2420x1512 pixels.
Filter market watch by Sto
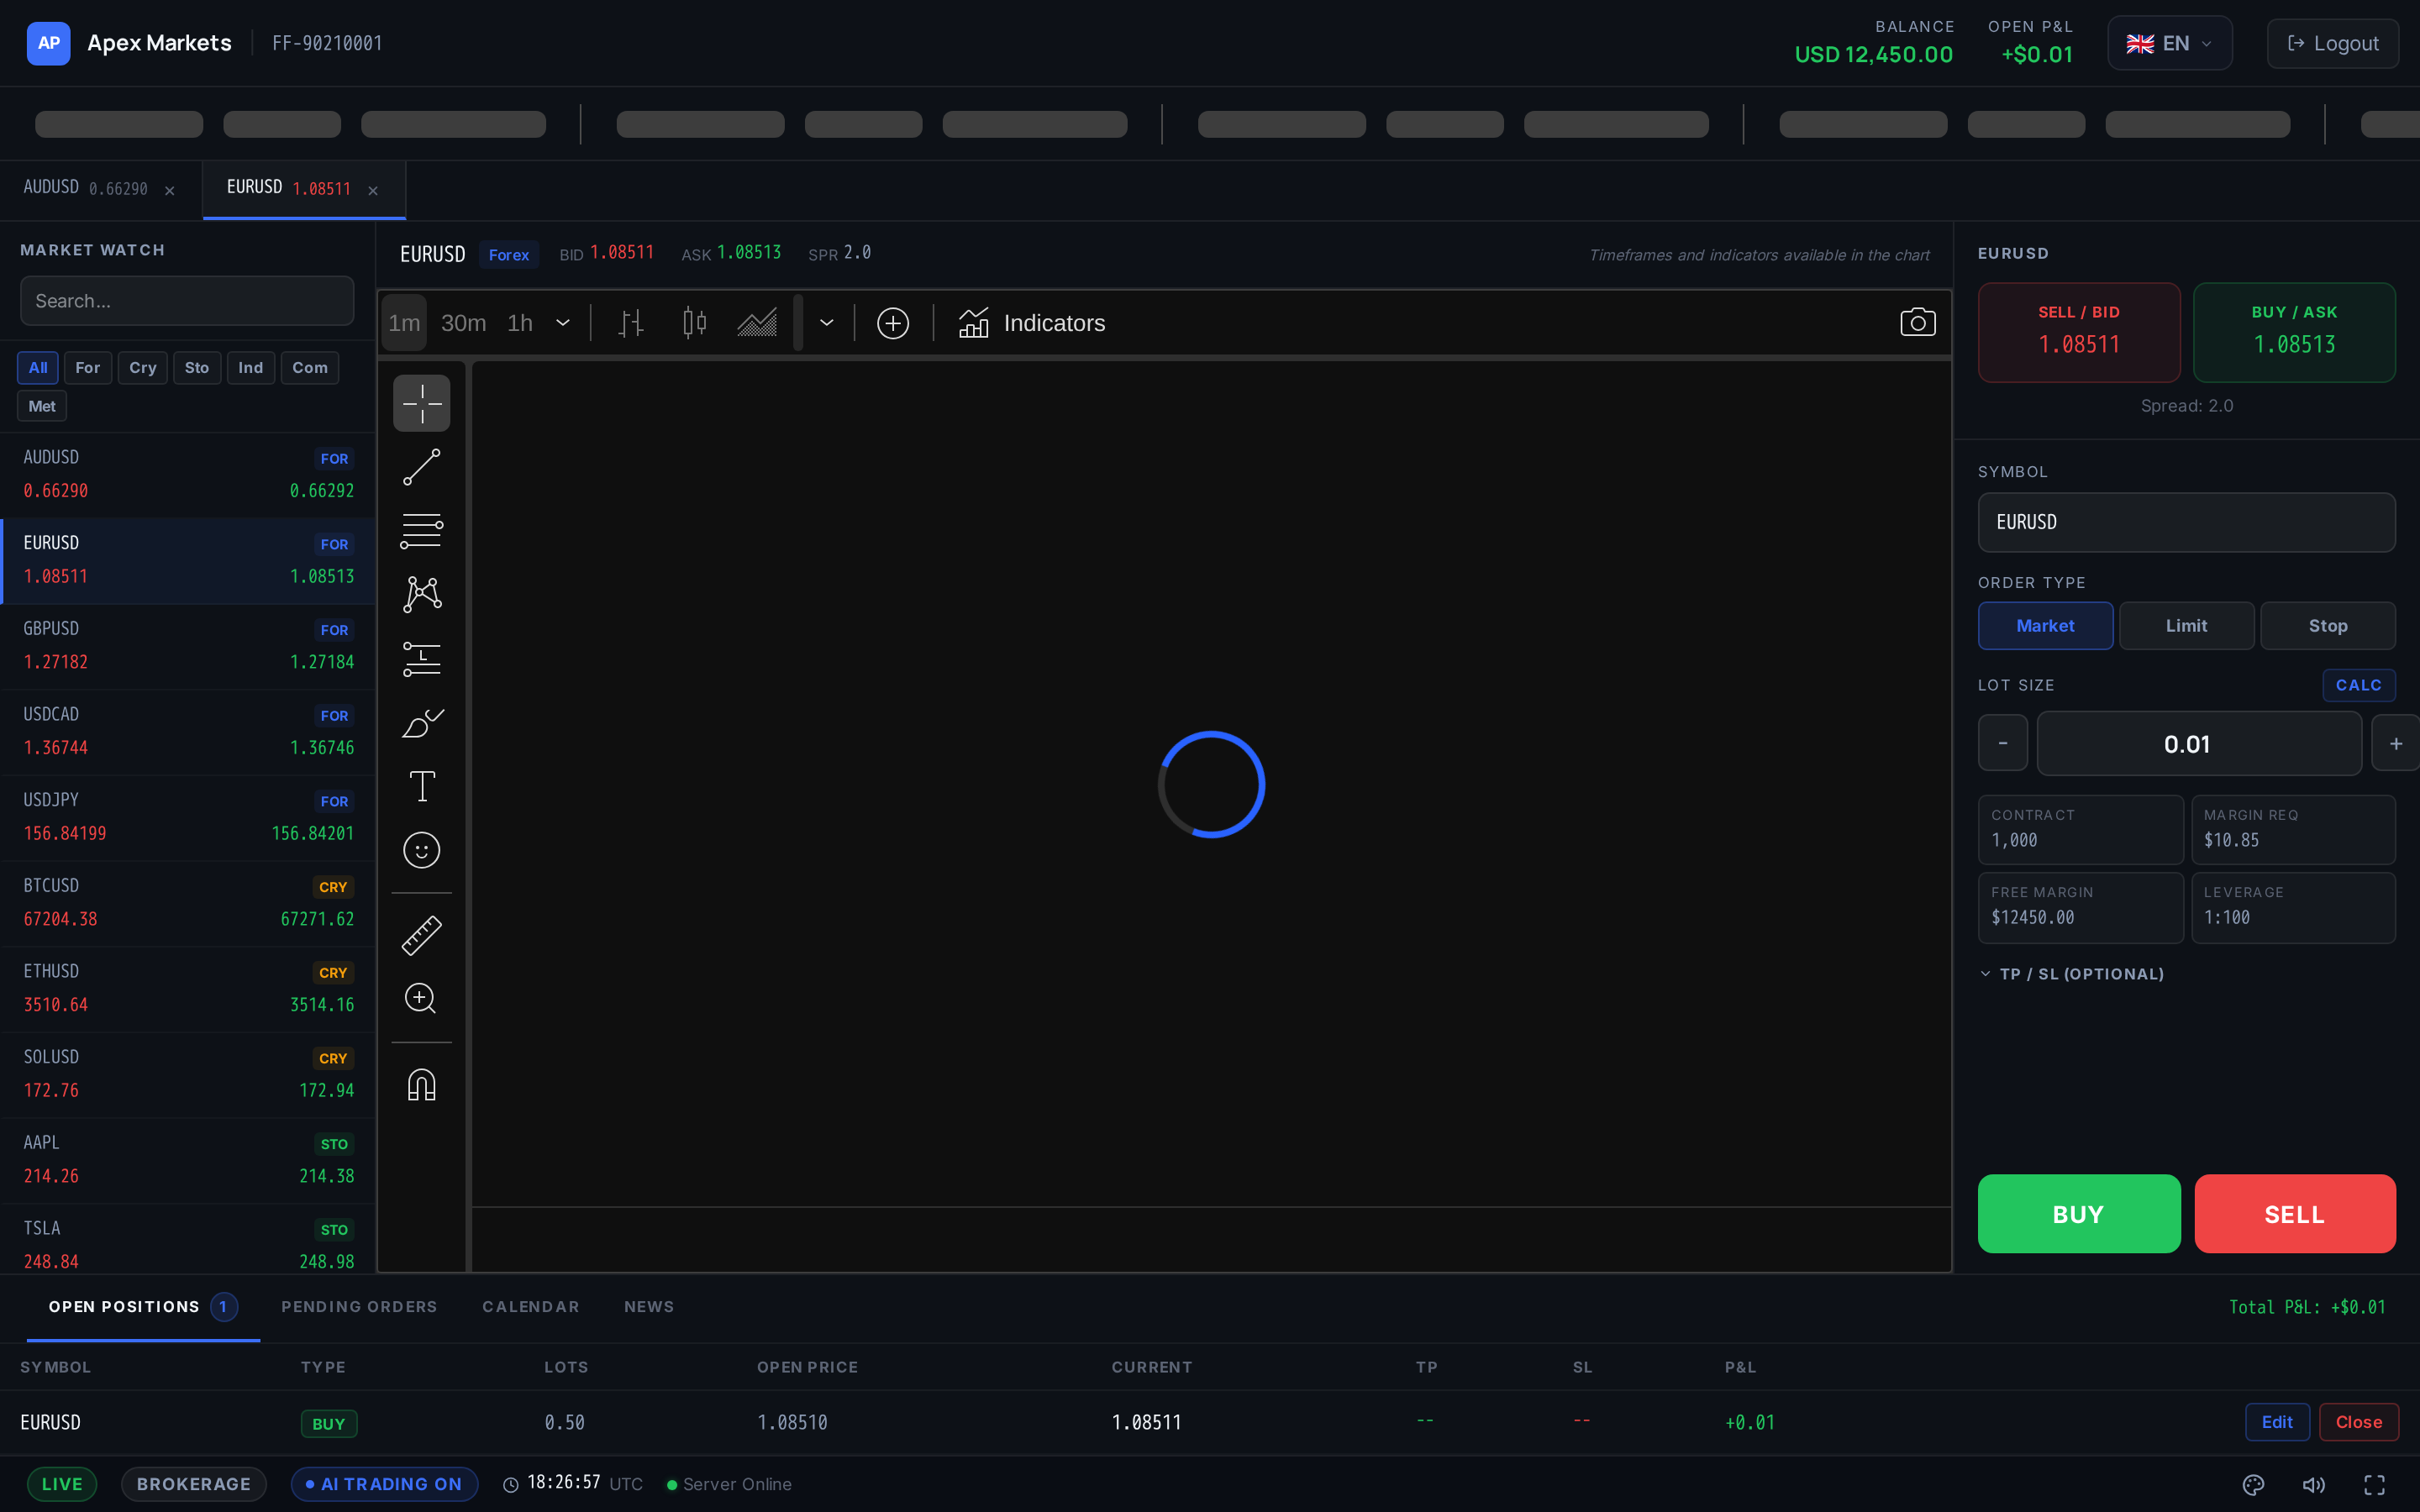tap(197, 367)
